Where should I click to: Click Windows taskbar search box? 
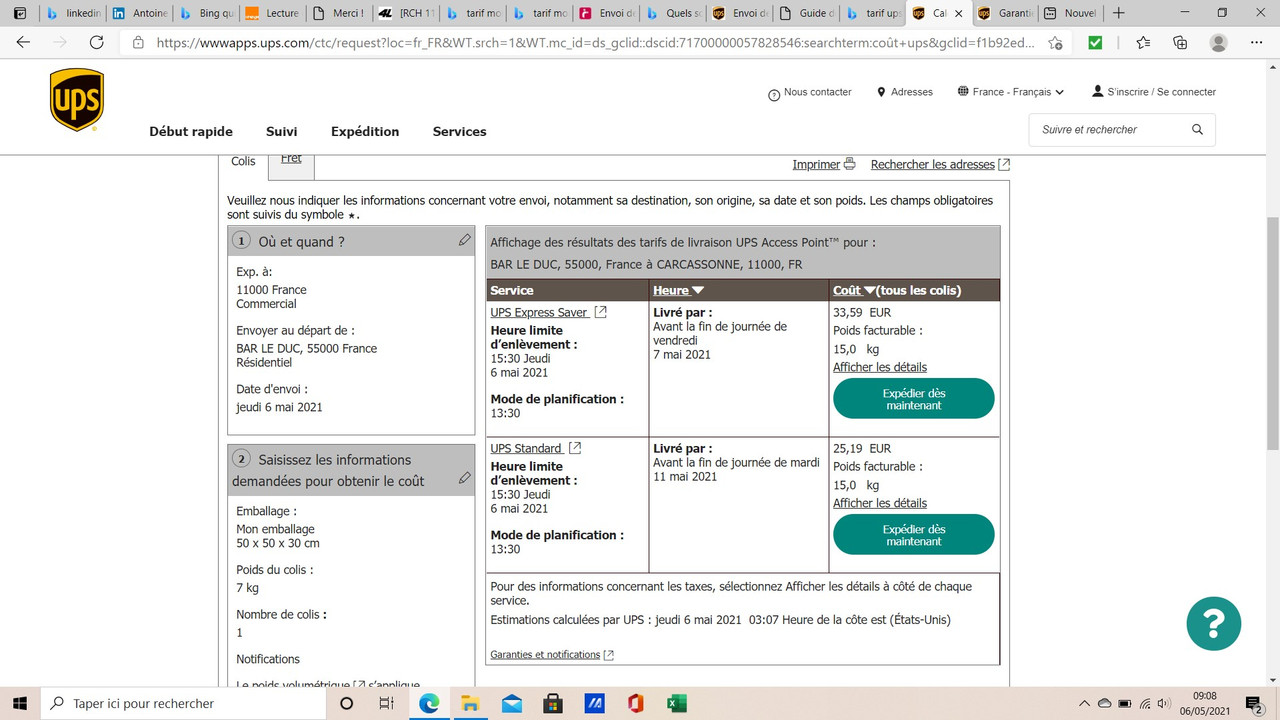[x=184, y=703]
